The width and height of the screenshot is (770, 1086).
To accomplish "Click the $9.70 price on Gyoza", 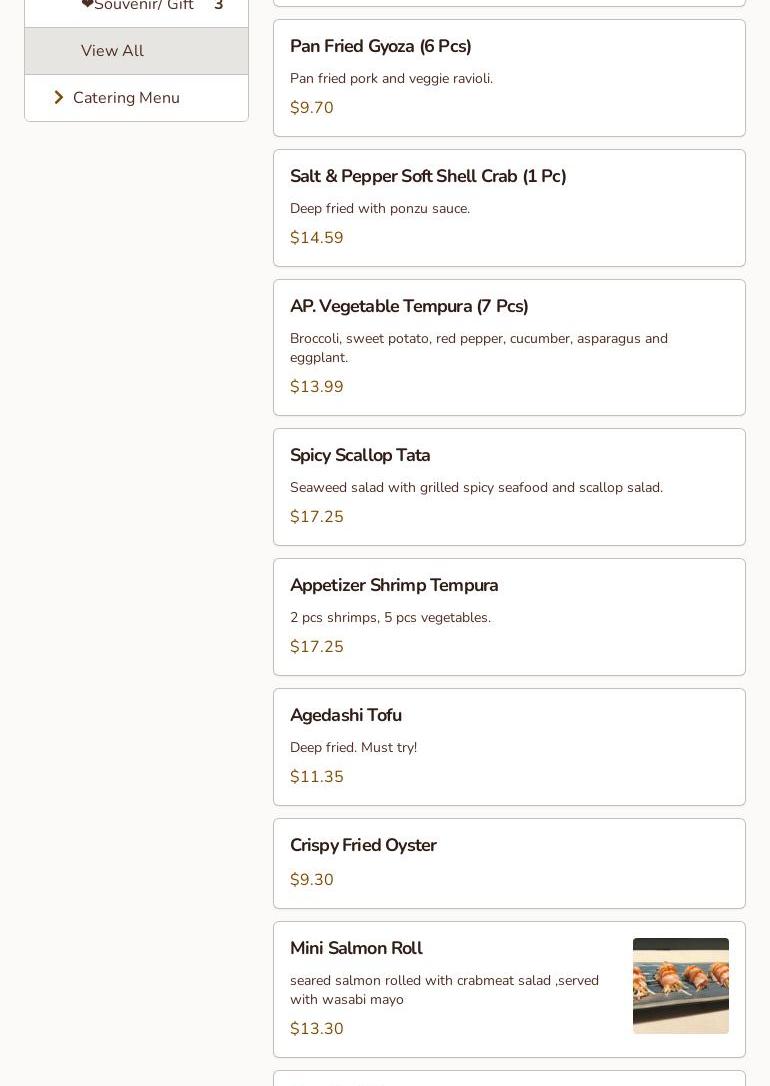I will pos(312,108).
